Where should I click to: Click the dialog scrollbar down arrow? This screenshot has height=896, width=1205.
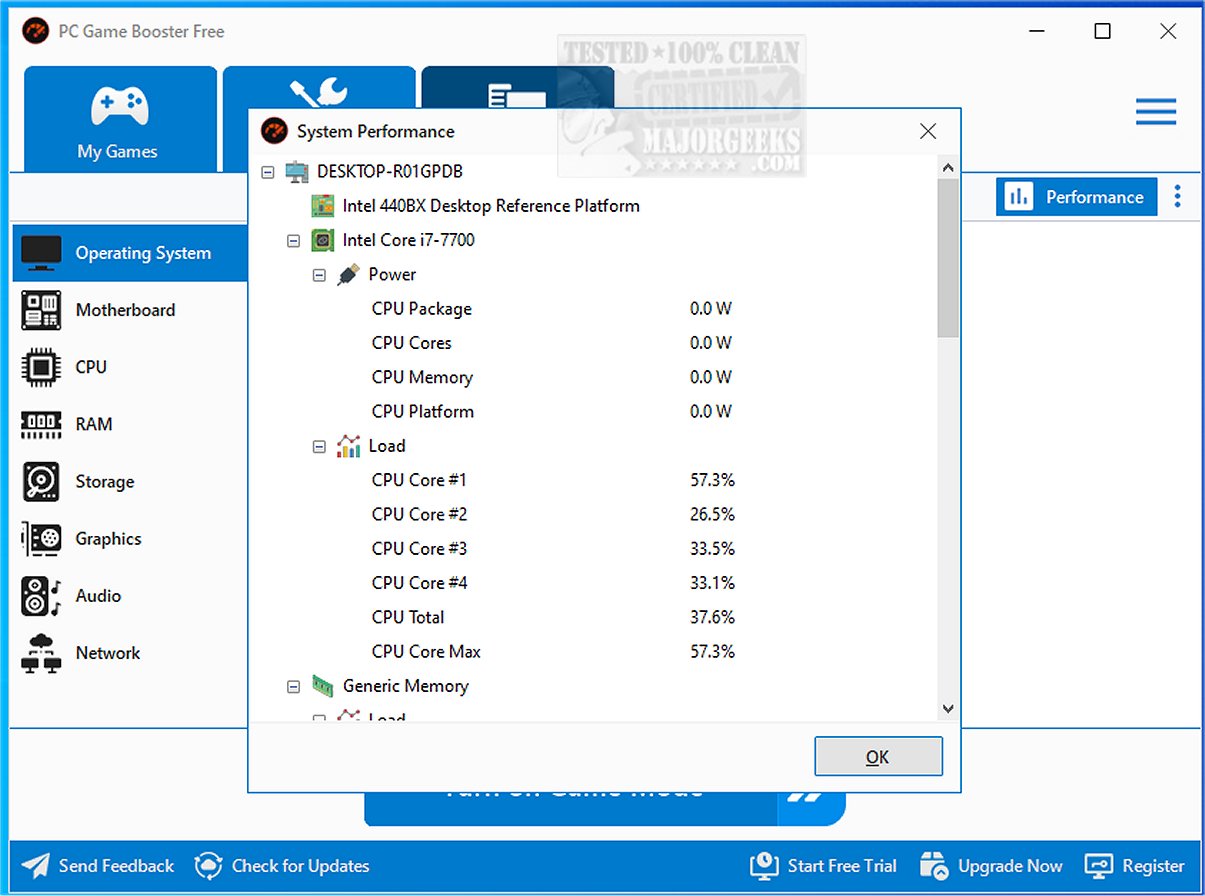[948, 708]
